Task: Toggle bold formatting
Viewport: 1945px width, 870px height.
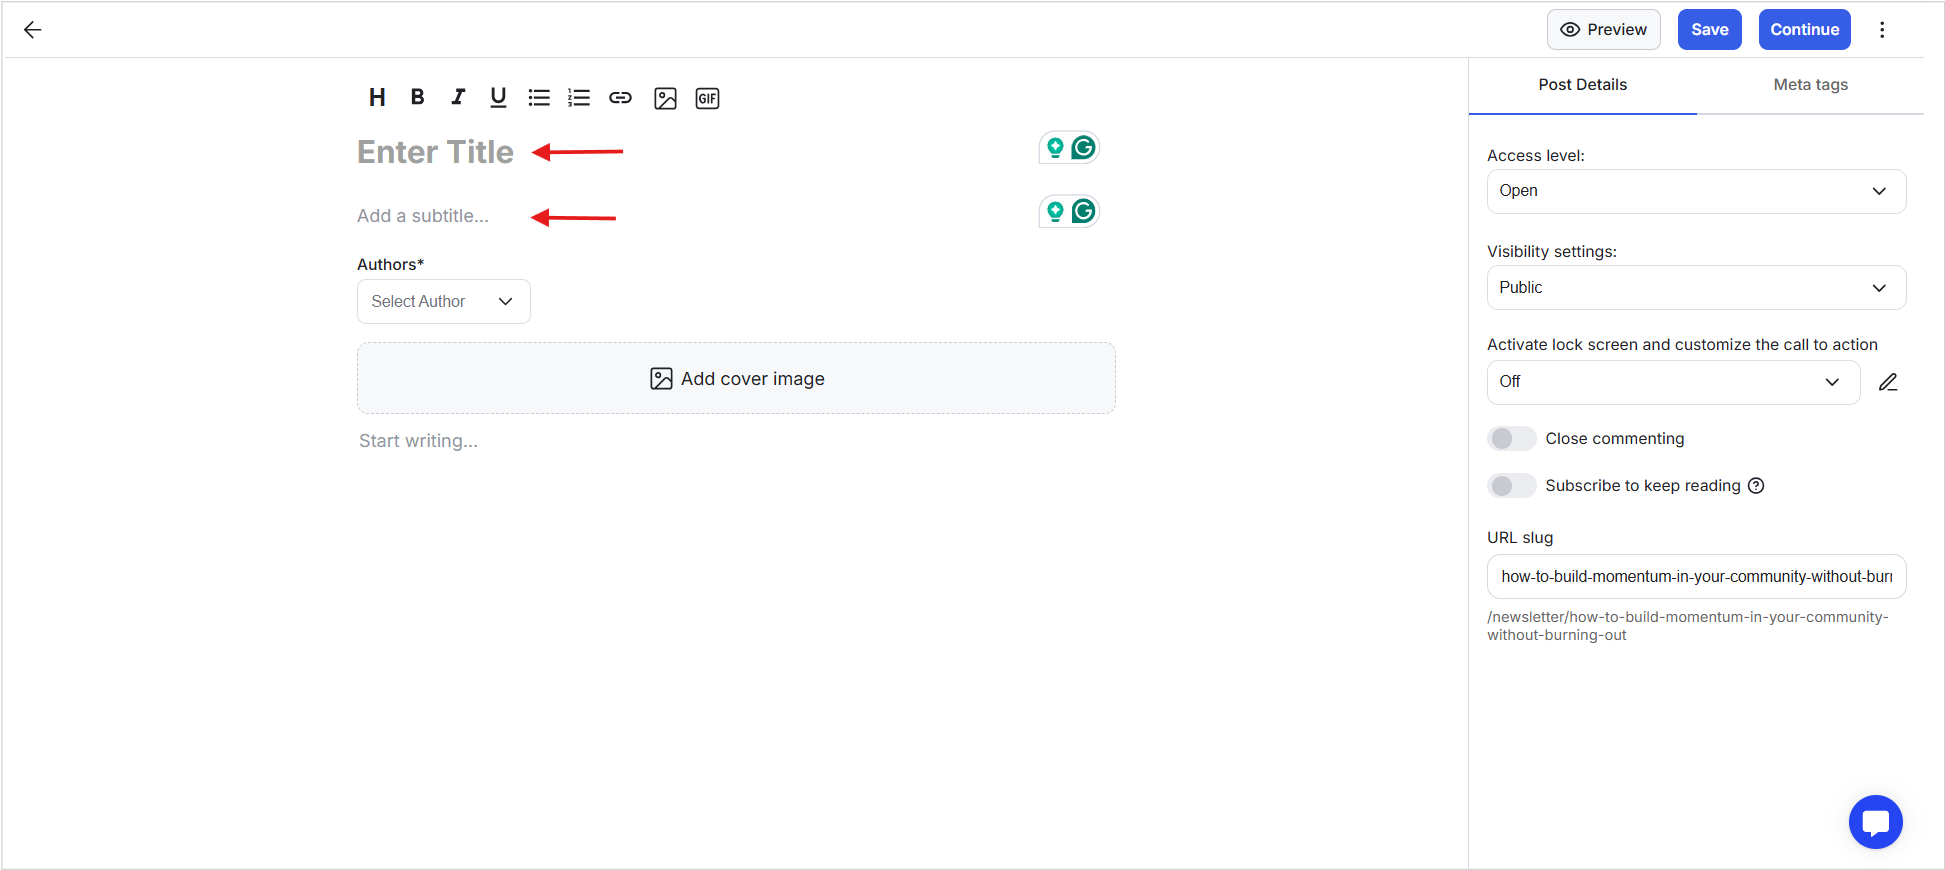Action: (x=418, y=97)
